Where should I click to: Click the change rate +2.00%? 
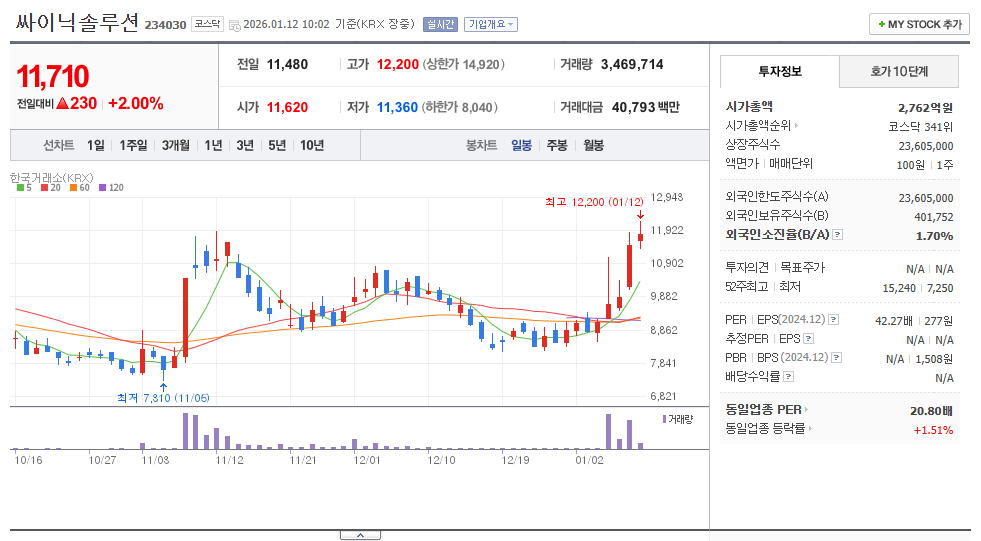pyautogui.click(x=136, y=104)
